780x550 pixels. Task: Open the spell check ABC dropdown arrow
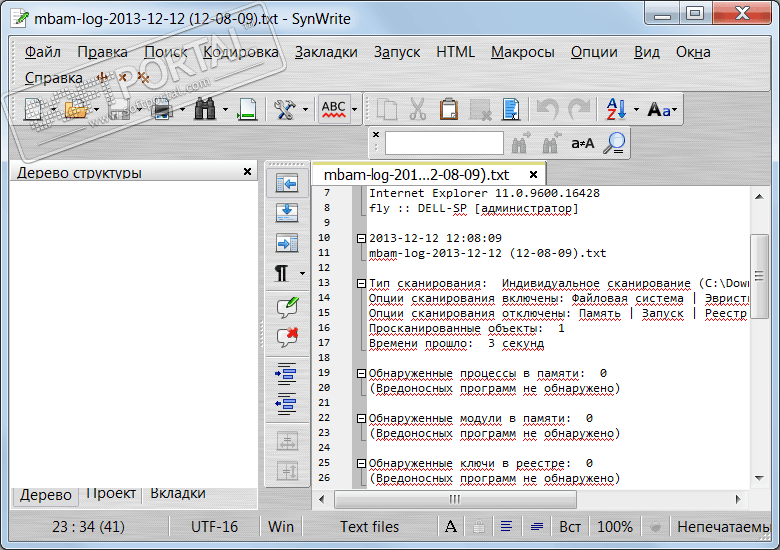click(x=354, y=109)
